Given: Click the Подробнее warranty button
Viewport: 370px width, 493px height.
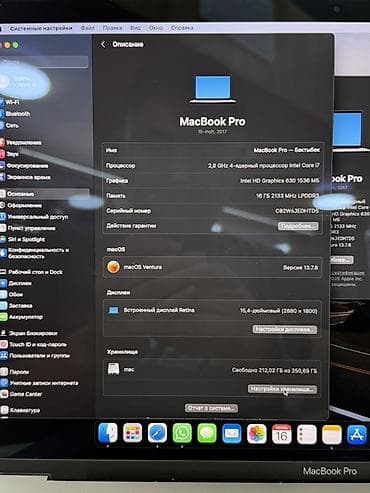Looking at the screenshot, I should tap(298, 226).
